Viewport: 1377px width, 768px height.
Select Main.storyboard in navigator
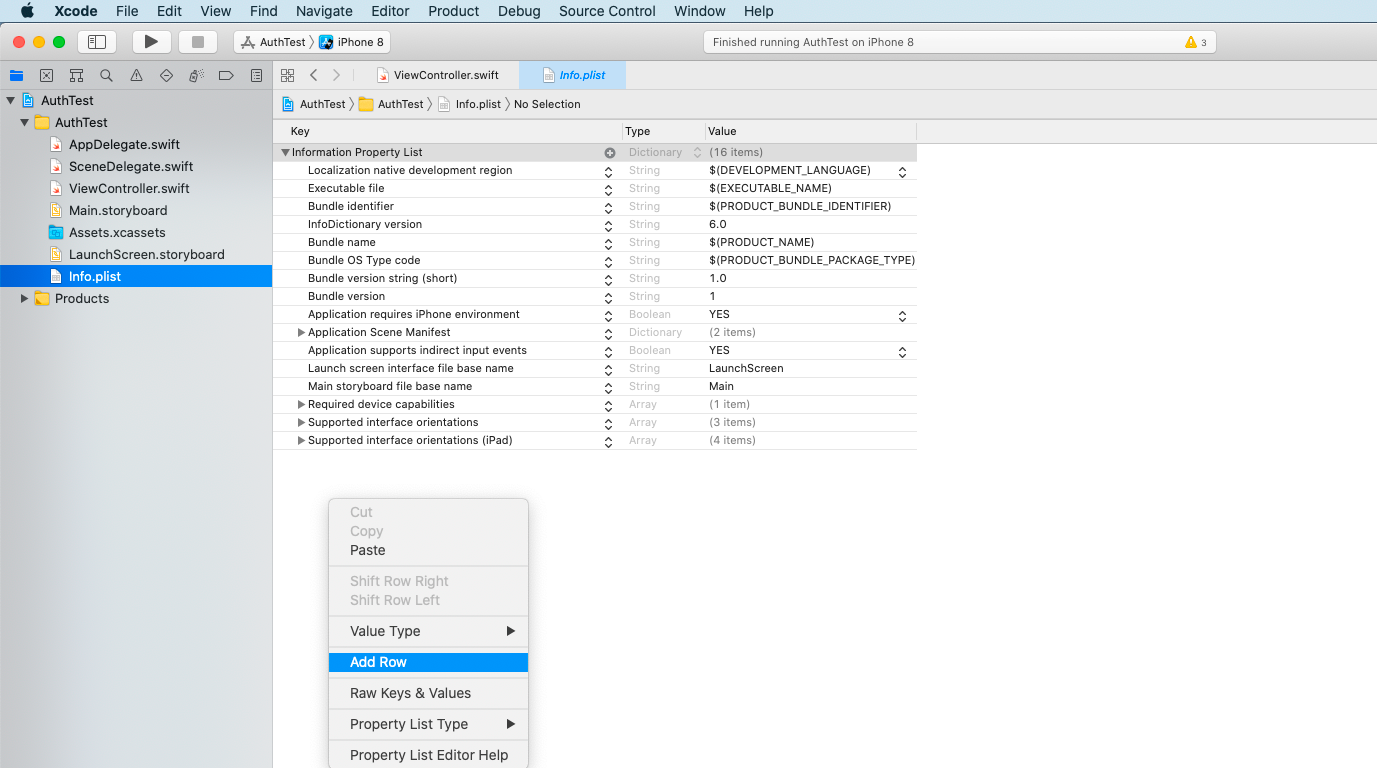click(x=118, y=210)
